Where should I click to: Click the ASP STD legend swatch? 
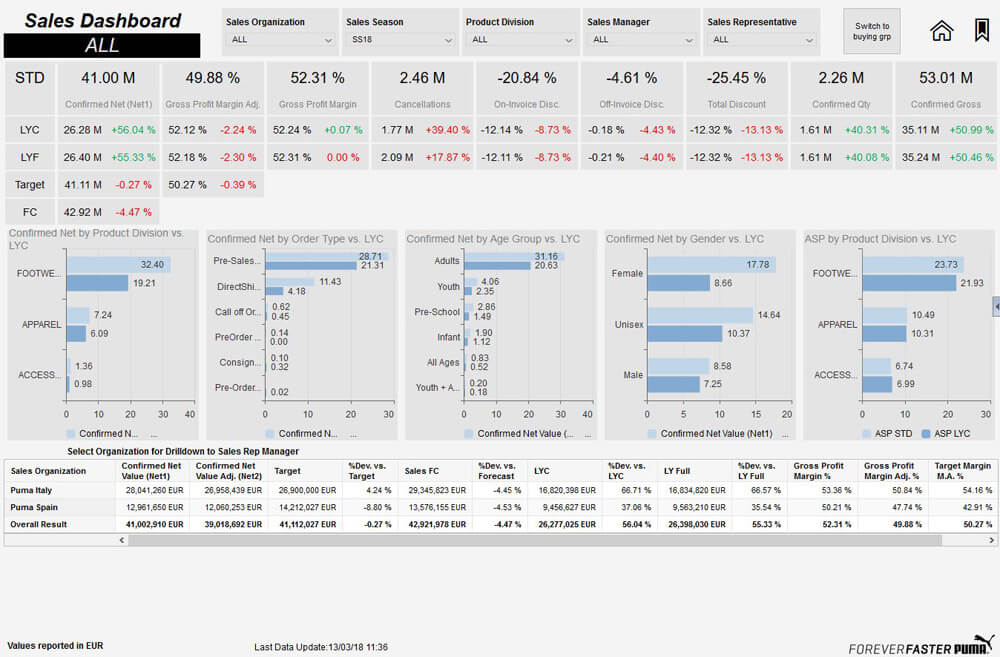pos(866,434)
